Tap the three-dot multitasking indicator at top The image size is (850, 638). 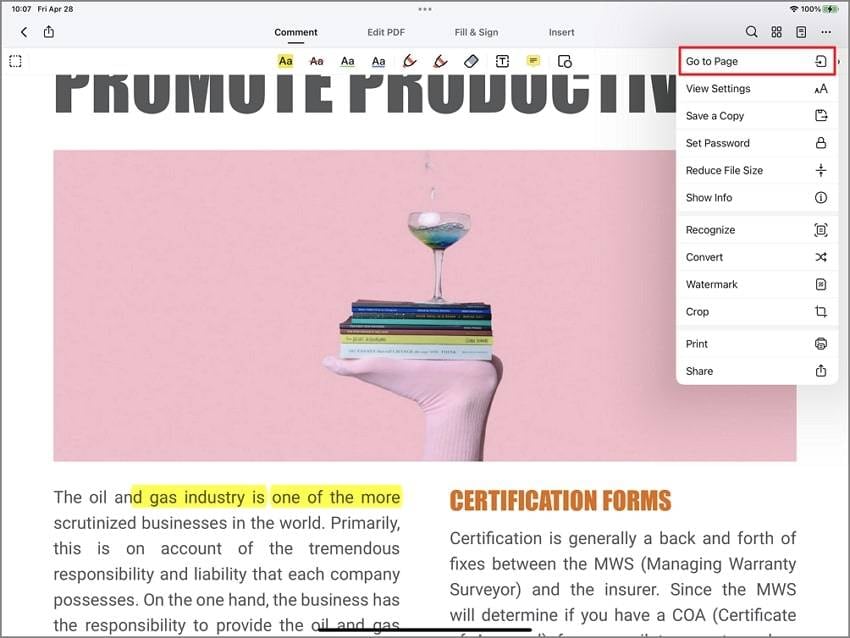[425, 9]
